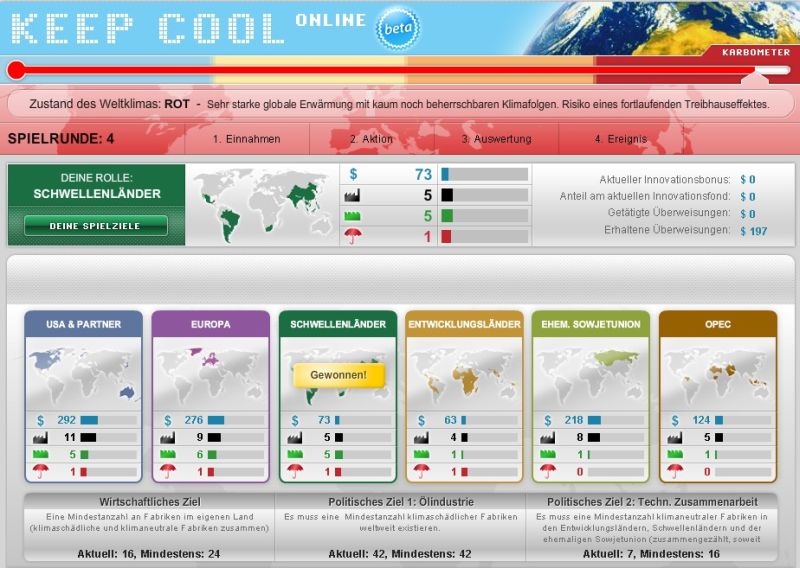
Task: Click the beta badge in header
Action: 398,28
